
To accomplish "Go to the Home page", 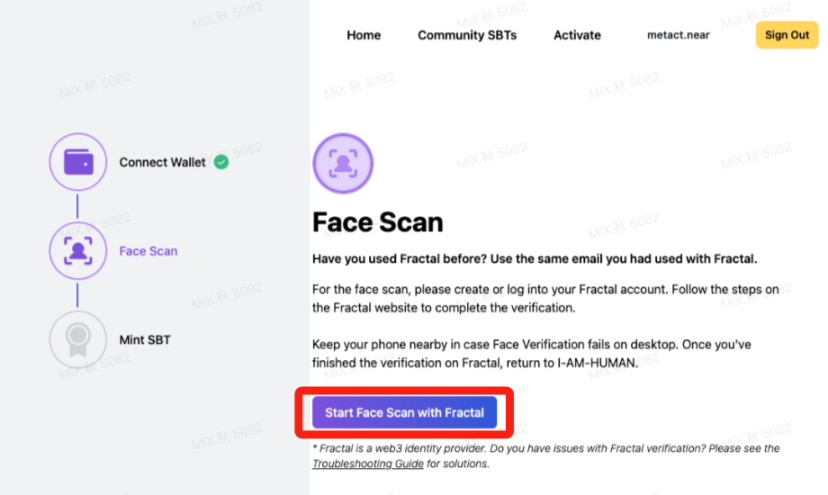I will [363, 35].
